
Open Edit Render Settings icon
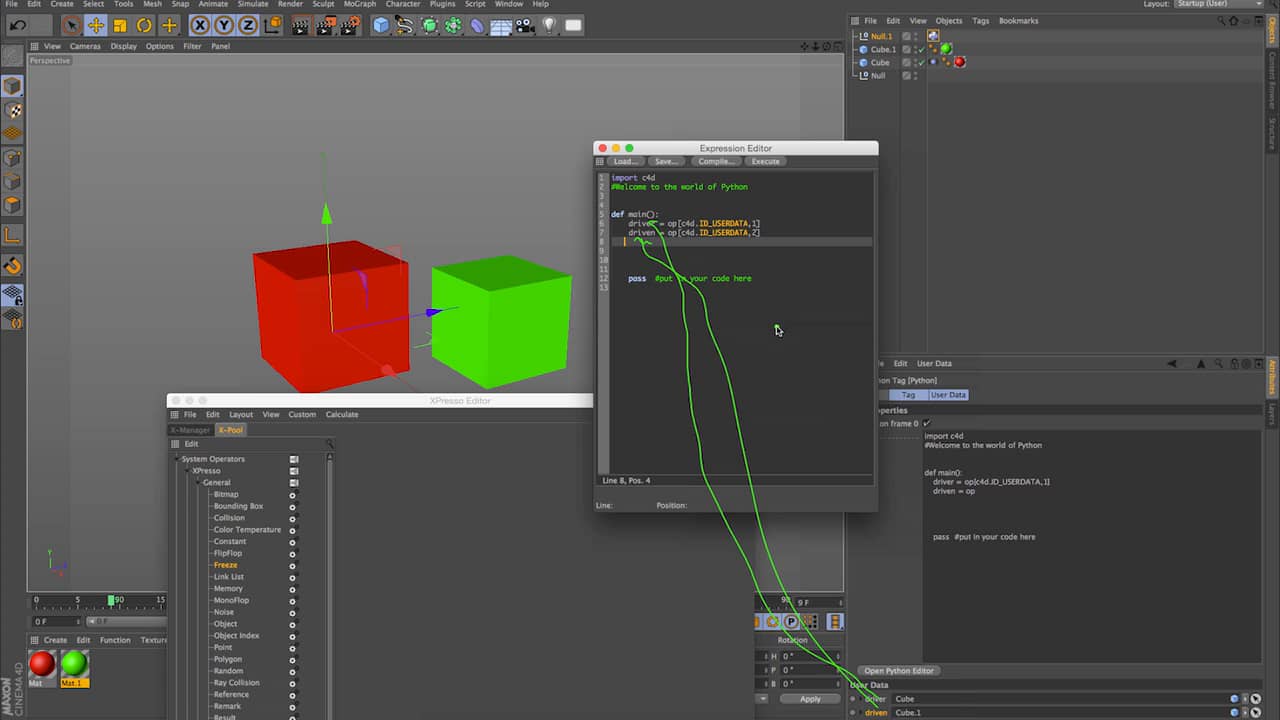(349, 25)
